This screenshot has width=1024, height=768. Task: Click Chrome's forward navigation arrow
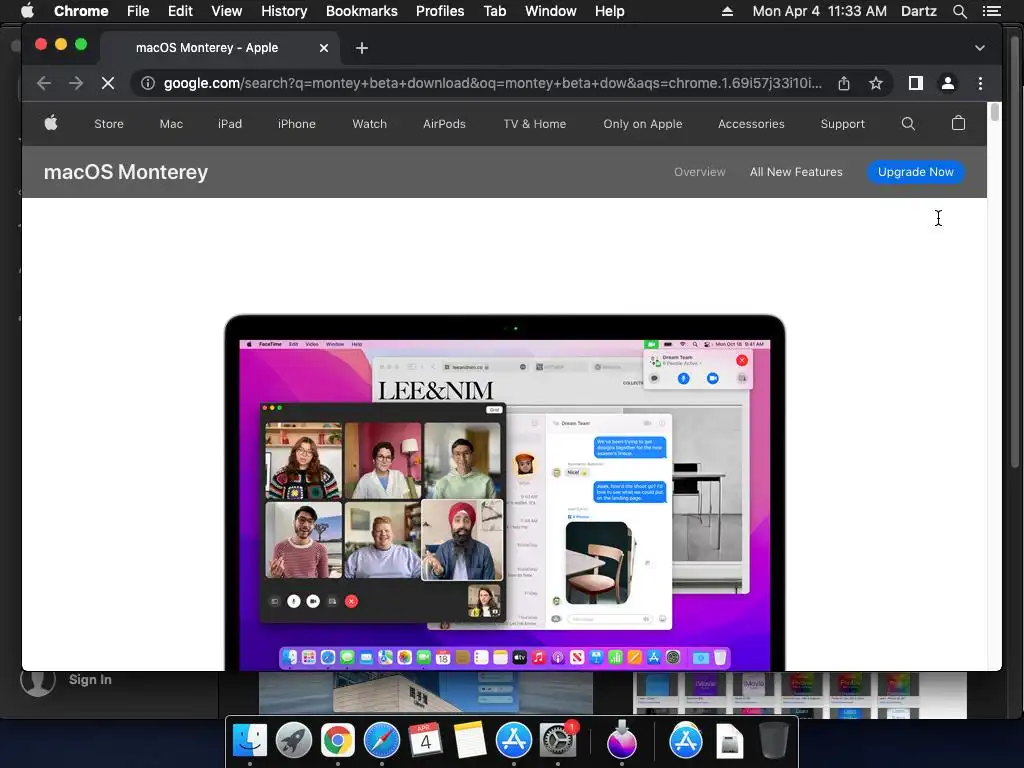[76, 83]
